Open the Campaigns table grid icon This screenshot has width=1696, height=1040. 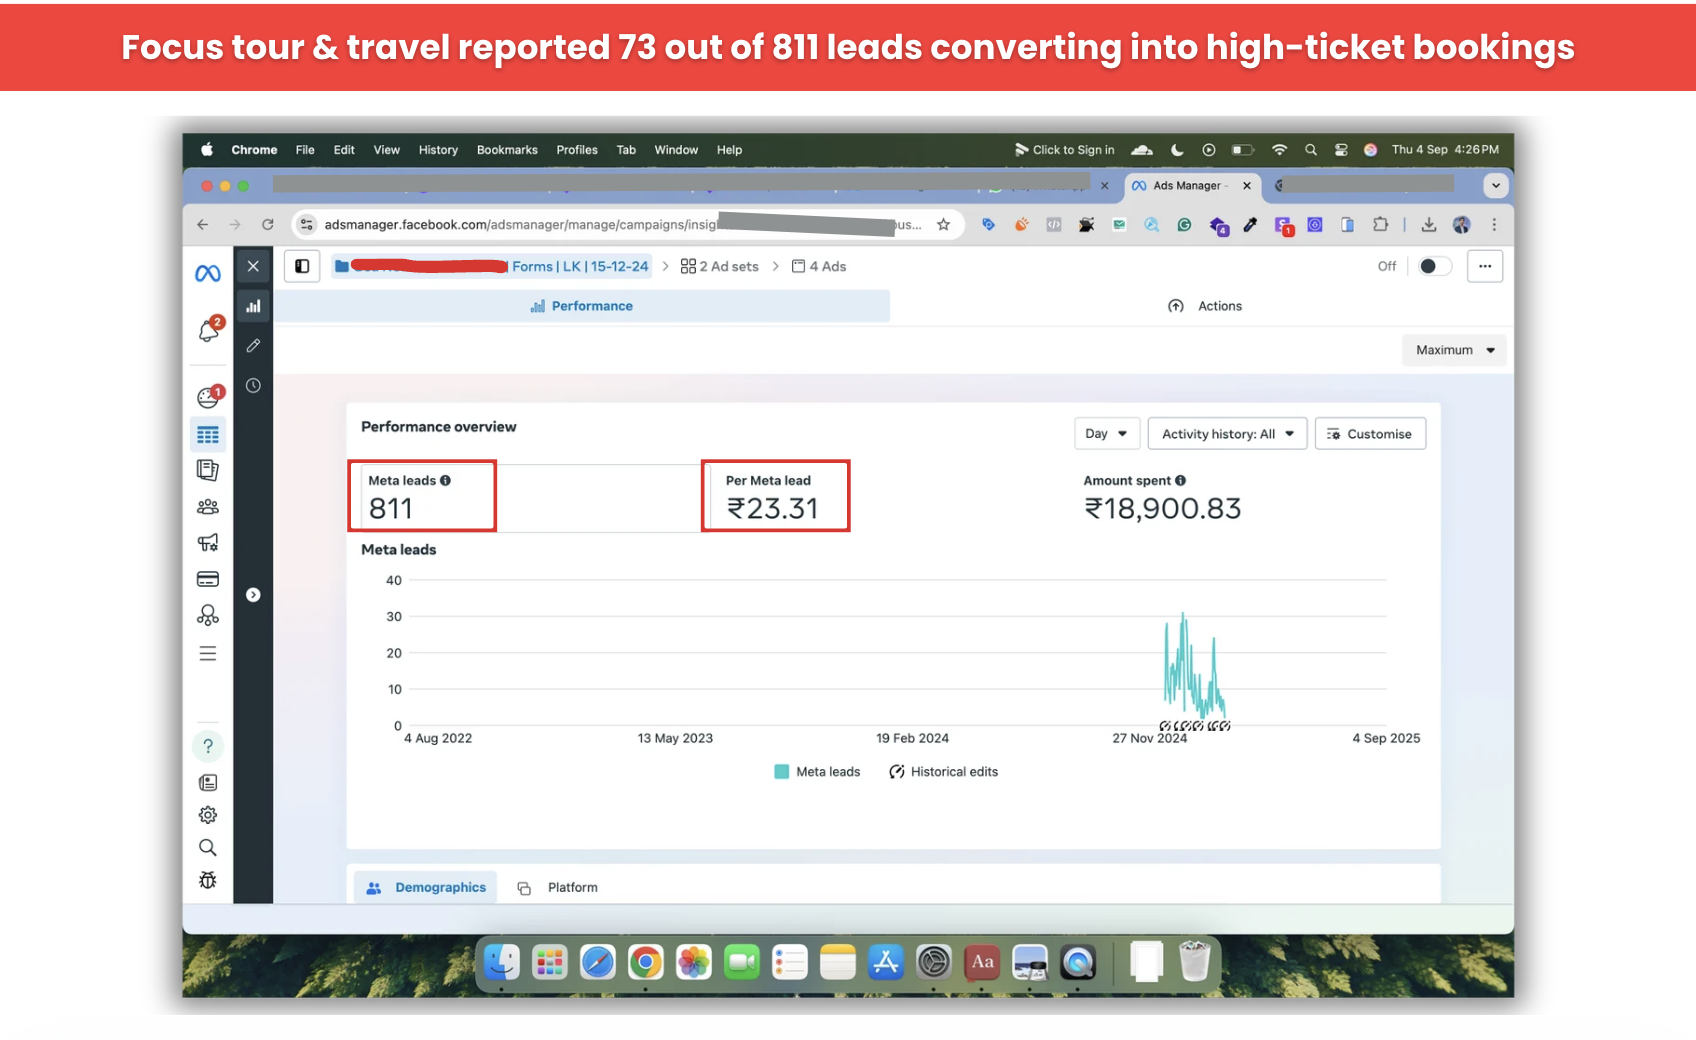tap(208, 435)
